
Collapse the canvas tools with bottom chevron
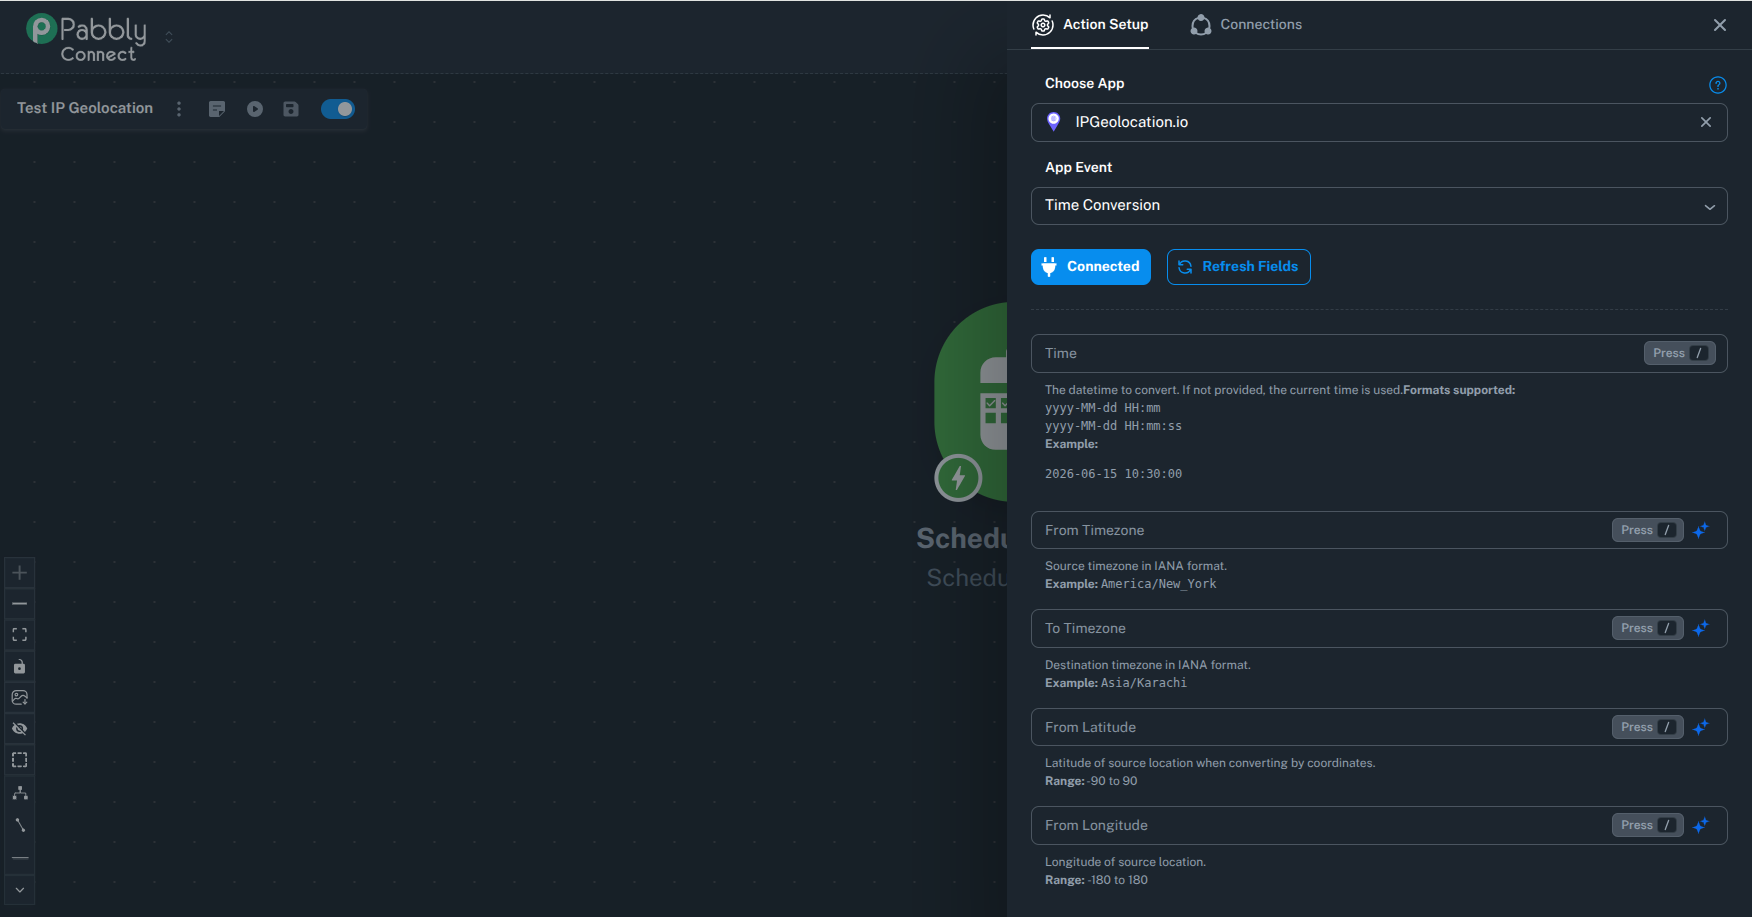pos(20,890)
